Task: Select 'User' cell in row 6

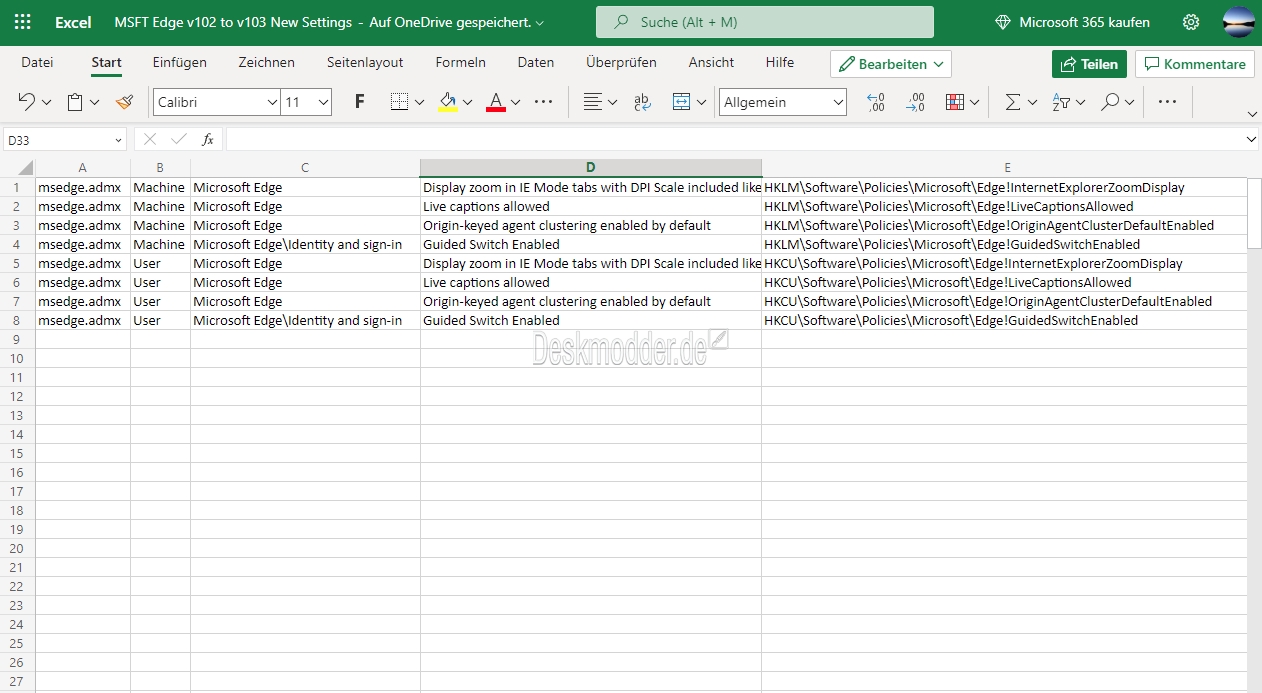Action: click(160, 283)
